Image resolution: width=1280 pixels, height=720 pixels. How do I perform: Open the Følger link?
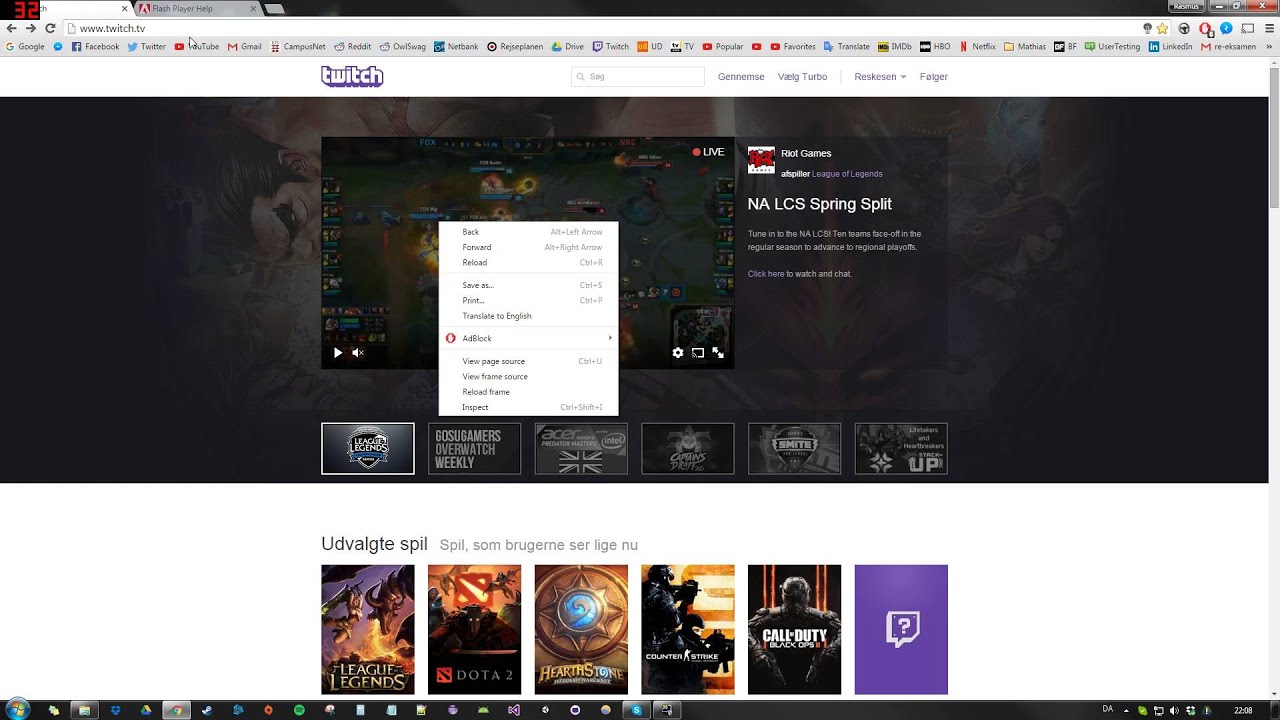pyautogui.click(x=934, y=77)
